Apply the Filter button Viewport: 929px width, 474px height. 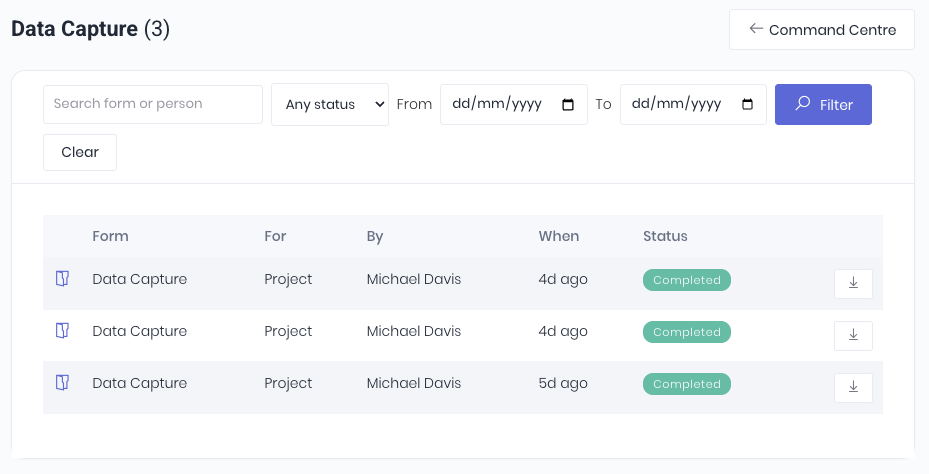click(824, 104)
